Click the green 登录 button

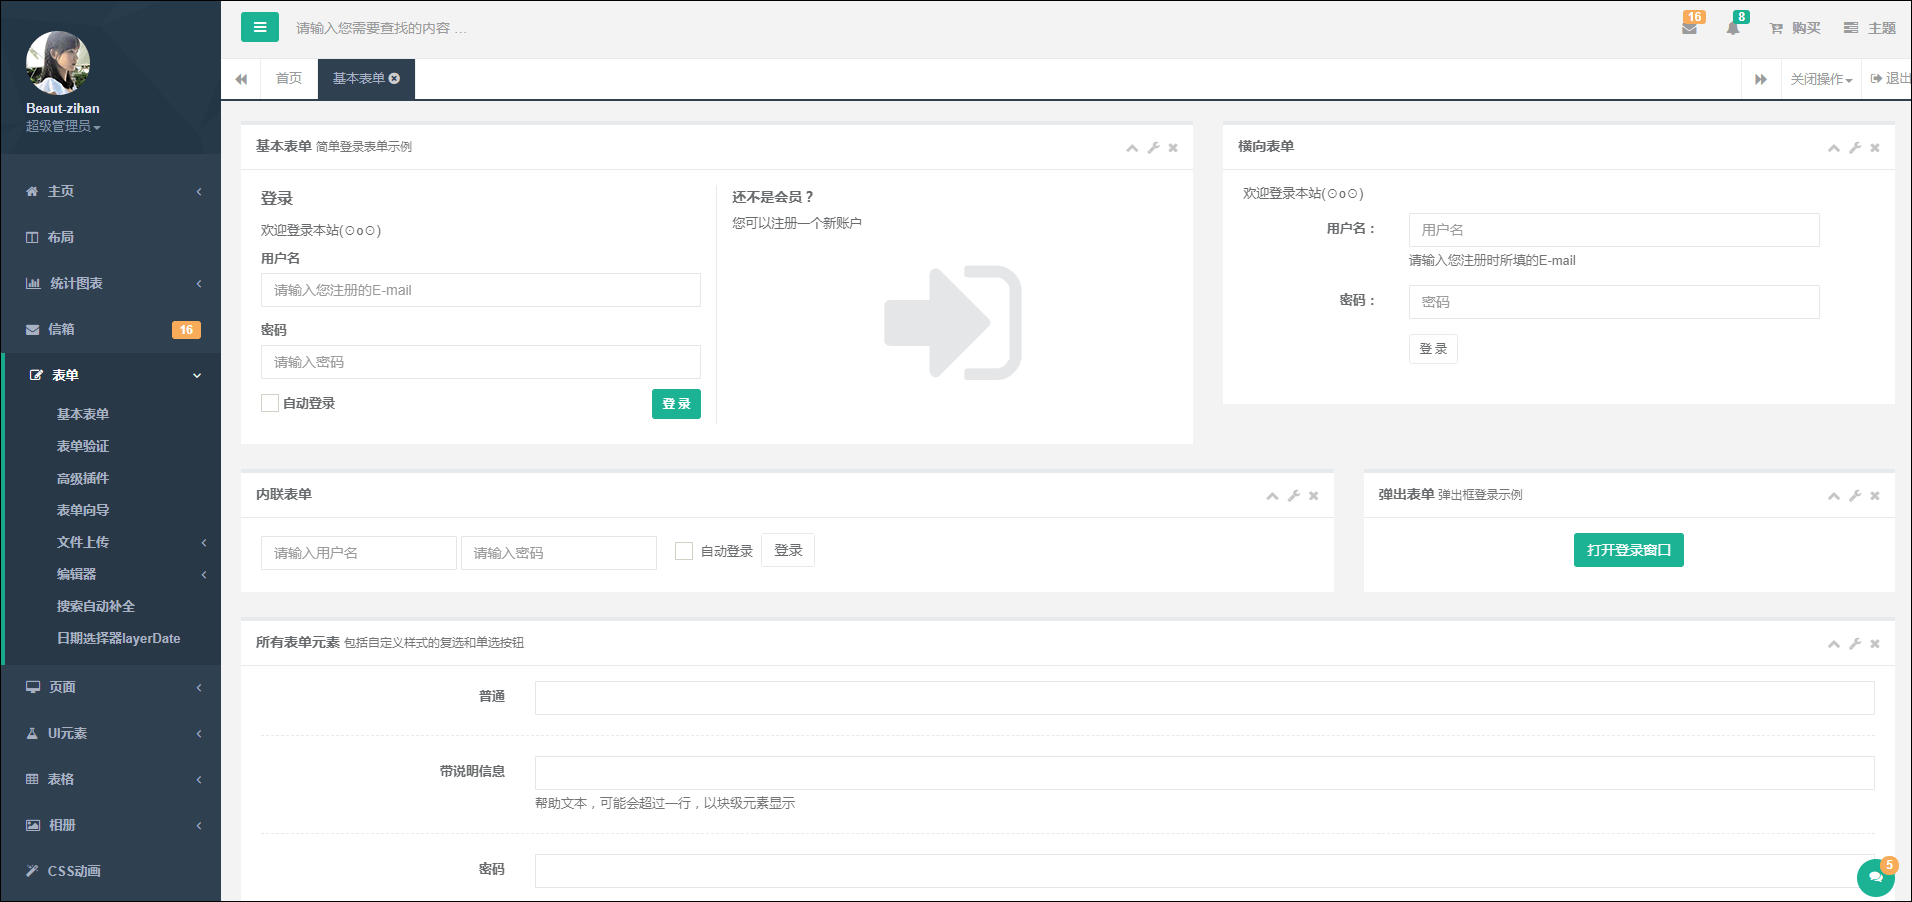click(676, 404)
